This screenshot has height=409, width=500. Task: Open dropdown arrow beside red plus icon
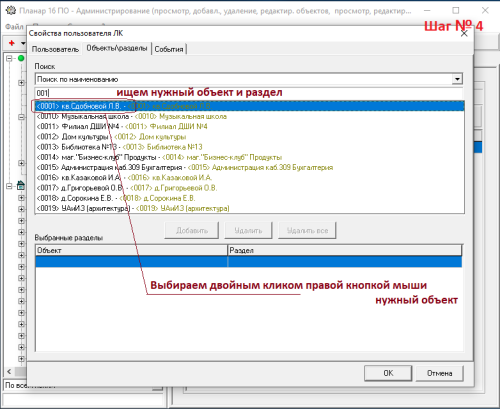point(23,43)
